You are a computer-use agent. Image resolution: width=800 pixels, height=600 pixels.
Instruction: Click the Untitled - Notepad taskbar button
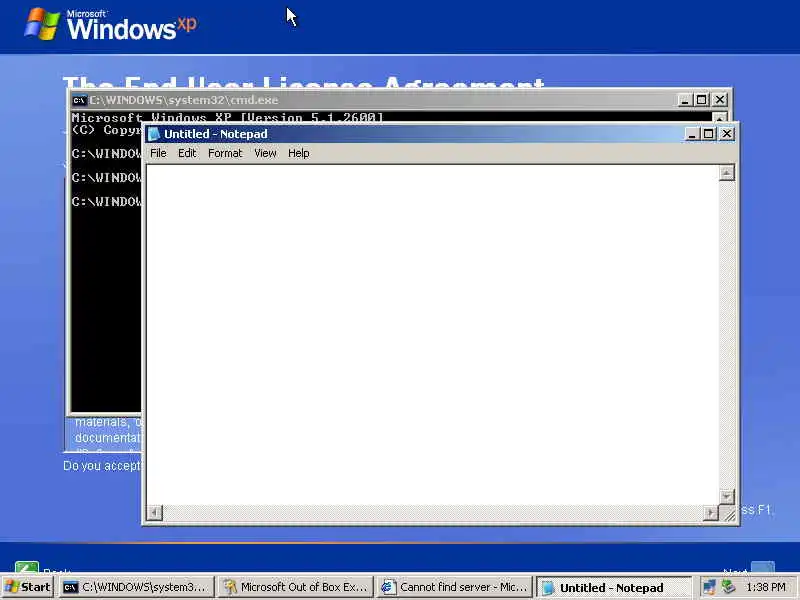pos(614,588)
